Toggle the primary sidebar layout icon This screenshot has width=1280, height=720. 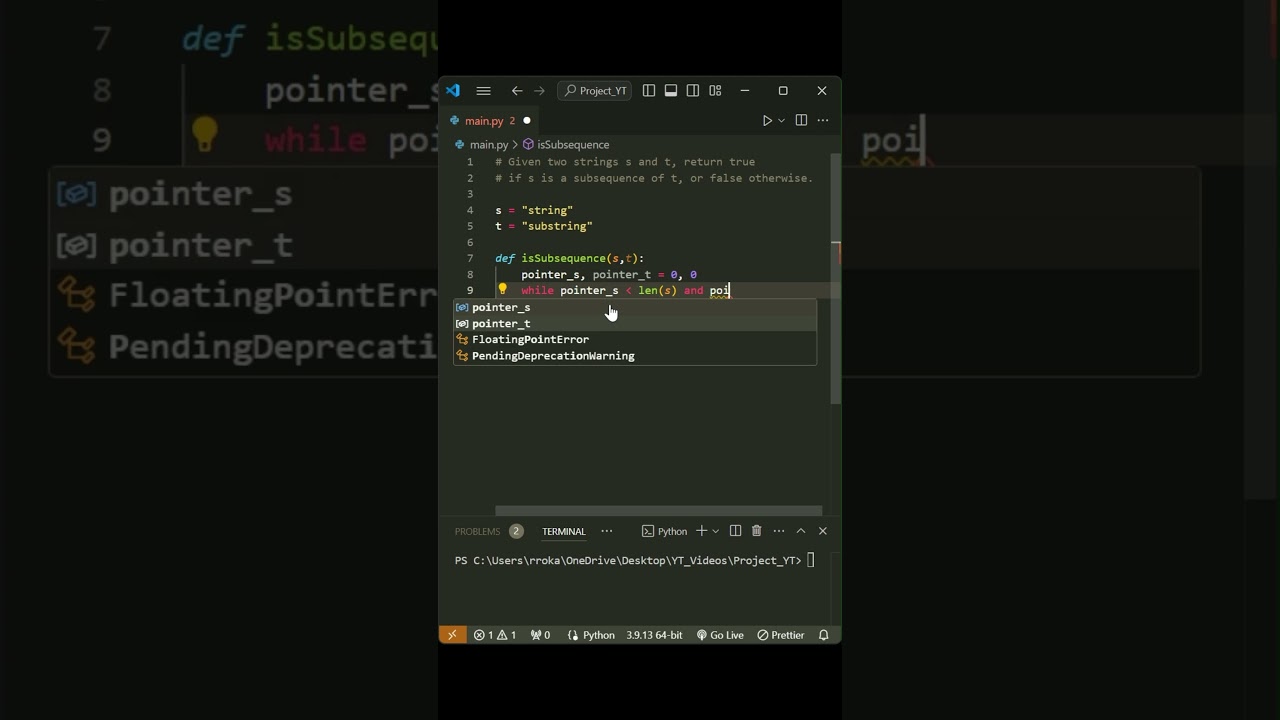point(649,91)
